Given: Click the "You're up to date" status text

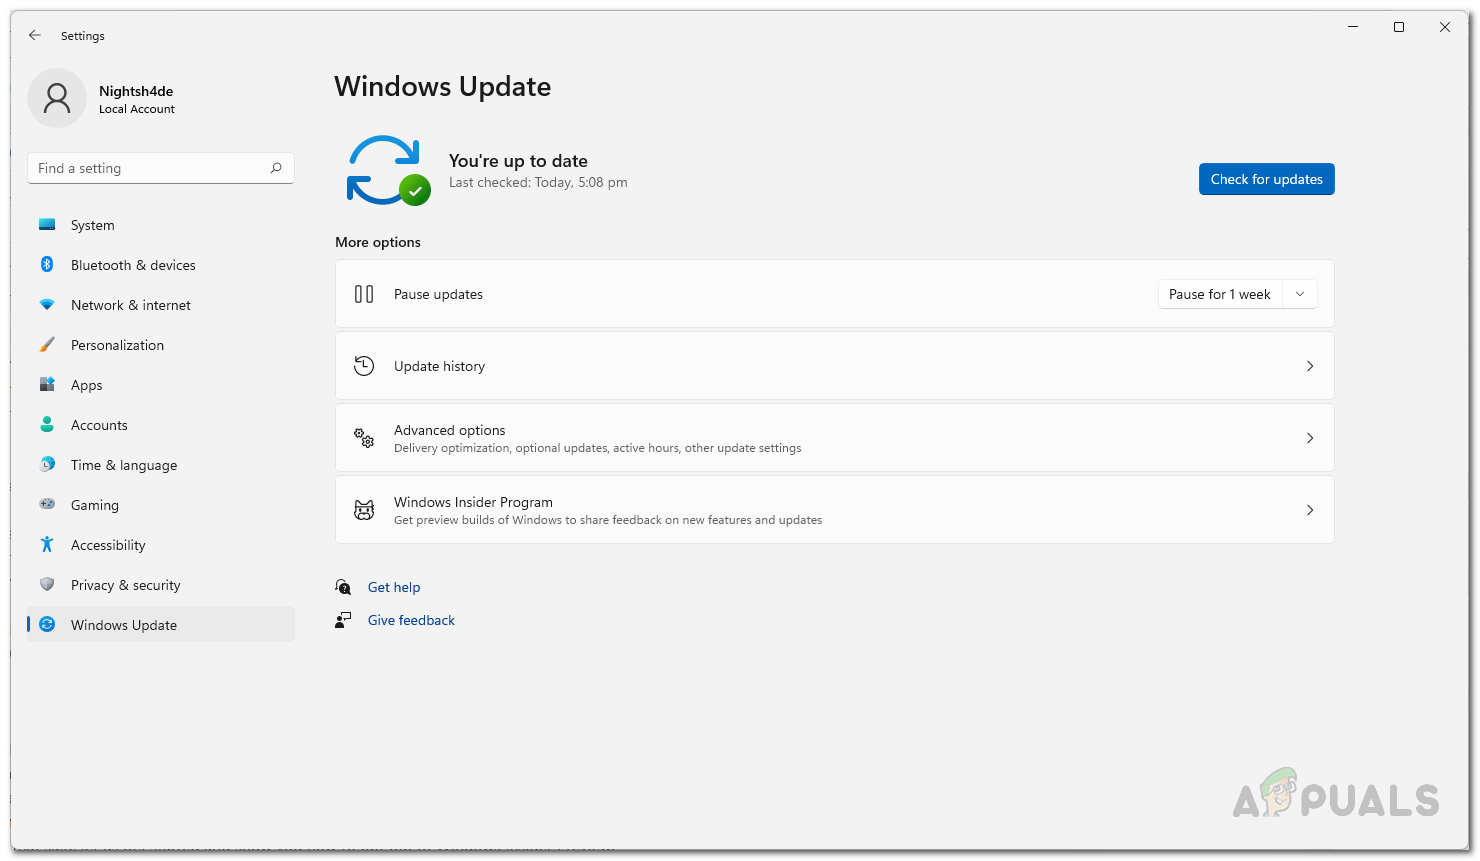Looking at the screenshot, I should [518, 161].
